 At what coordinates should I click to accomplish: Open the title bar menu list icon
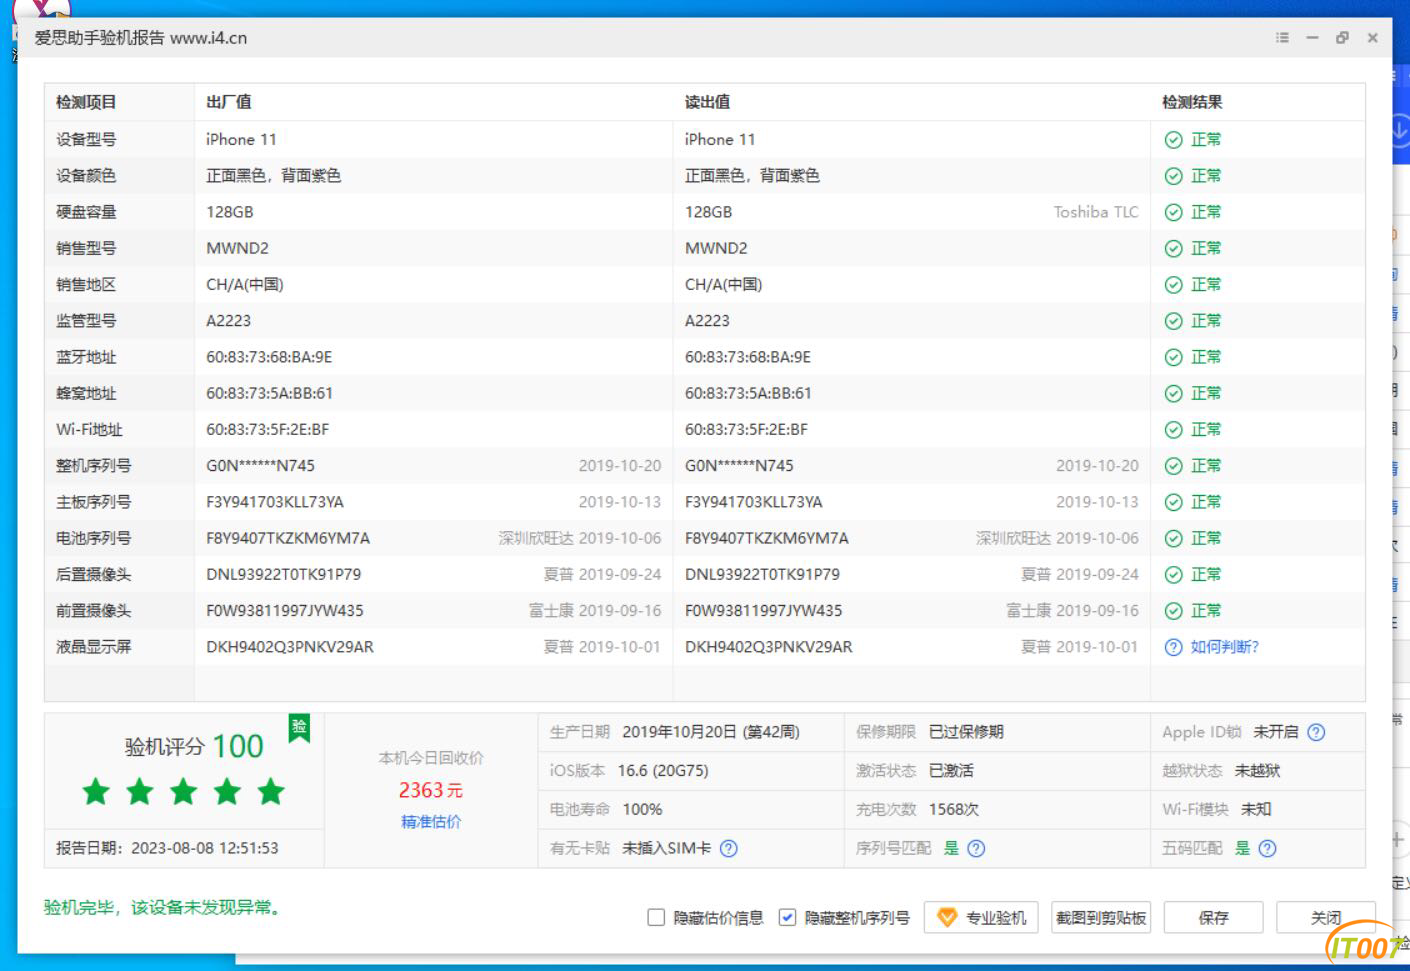[x=1282, y=38]
